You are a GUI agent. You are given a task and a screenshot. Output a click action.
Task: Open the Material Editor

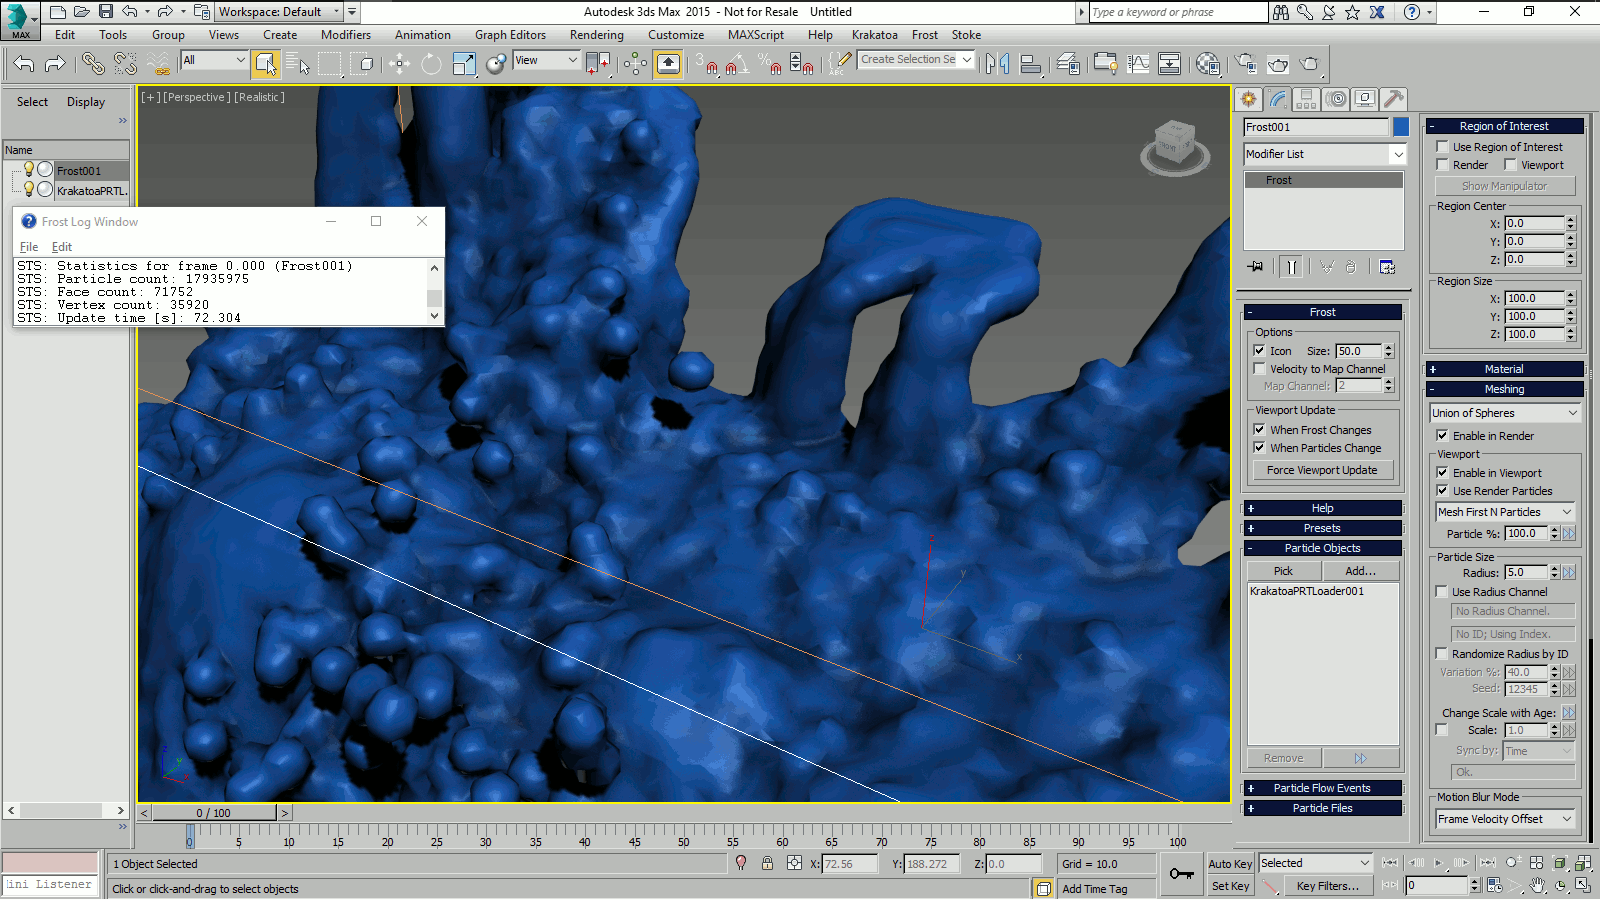(1207, 64)
